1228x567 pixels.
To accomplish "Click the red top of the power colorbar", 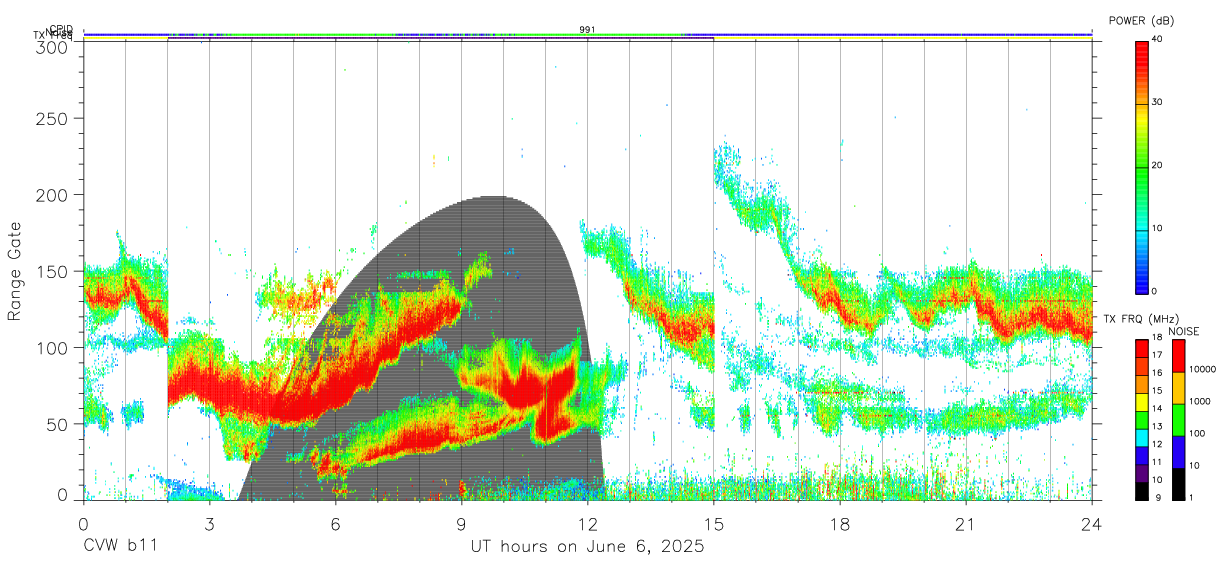I will (1142, 50).
